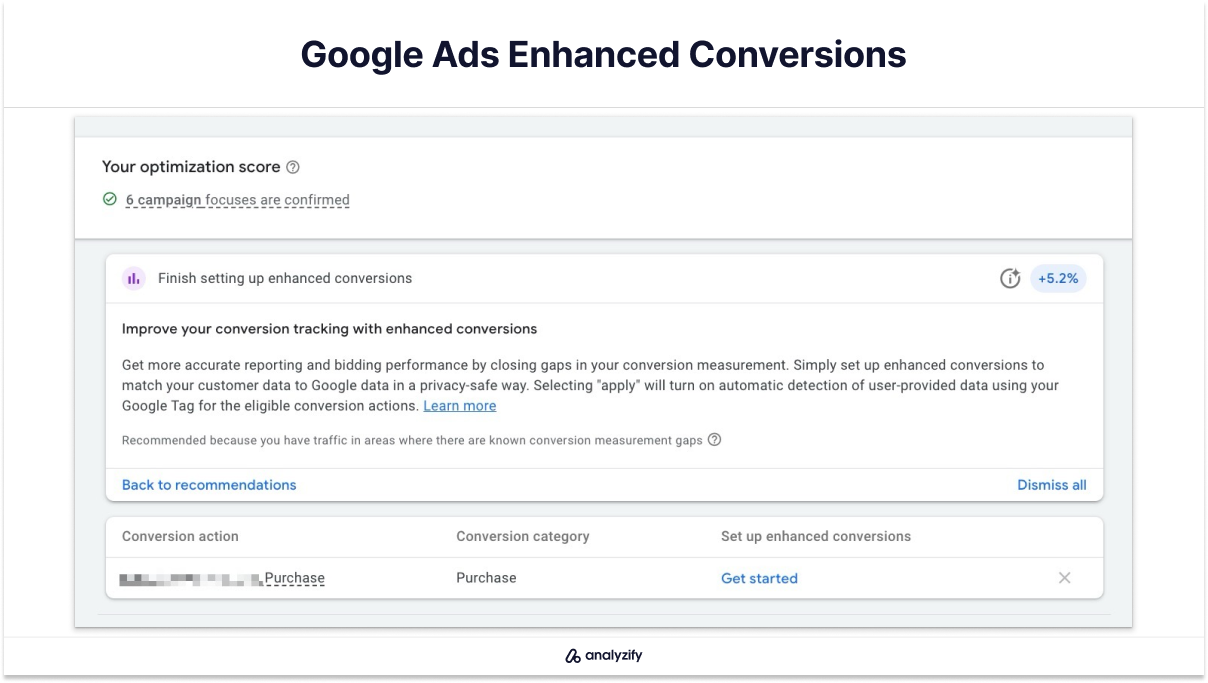Click the analyzify logo
Screen dimensions: 1208x683
603,656
